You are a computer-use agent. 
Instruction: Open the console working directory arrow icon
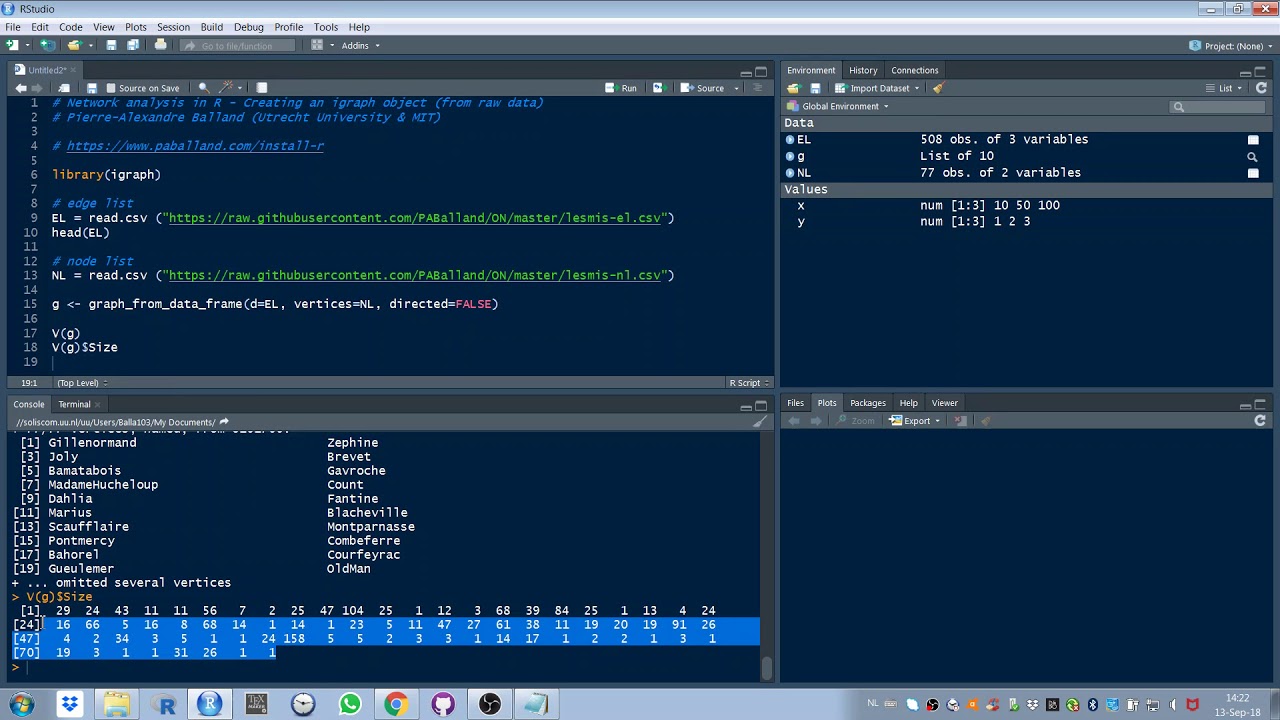coord(224,422)
